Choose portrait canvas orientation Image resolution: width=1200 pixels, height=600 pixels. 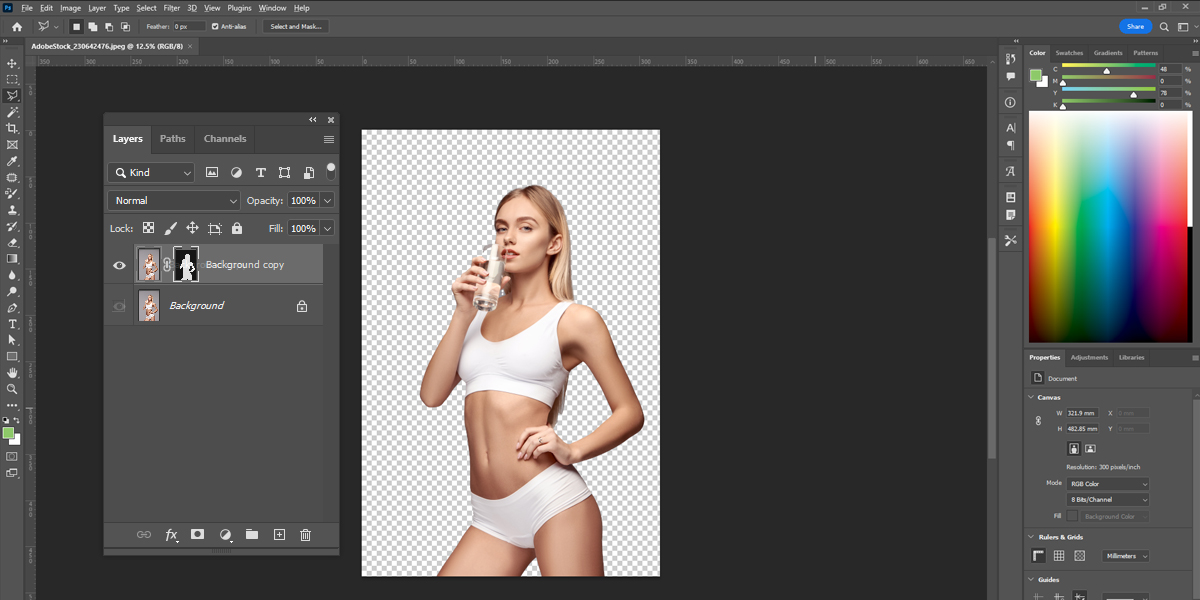point(1074,449)
